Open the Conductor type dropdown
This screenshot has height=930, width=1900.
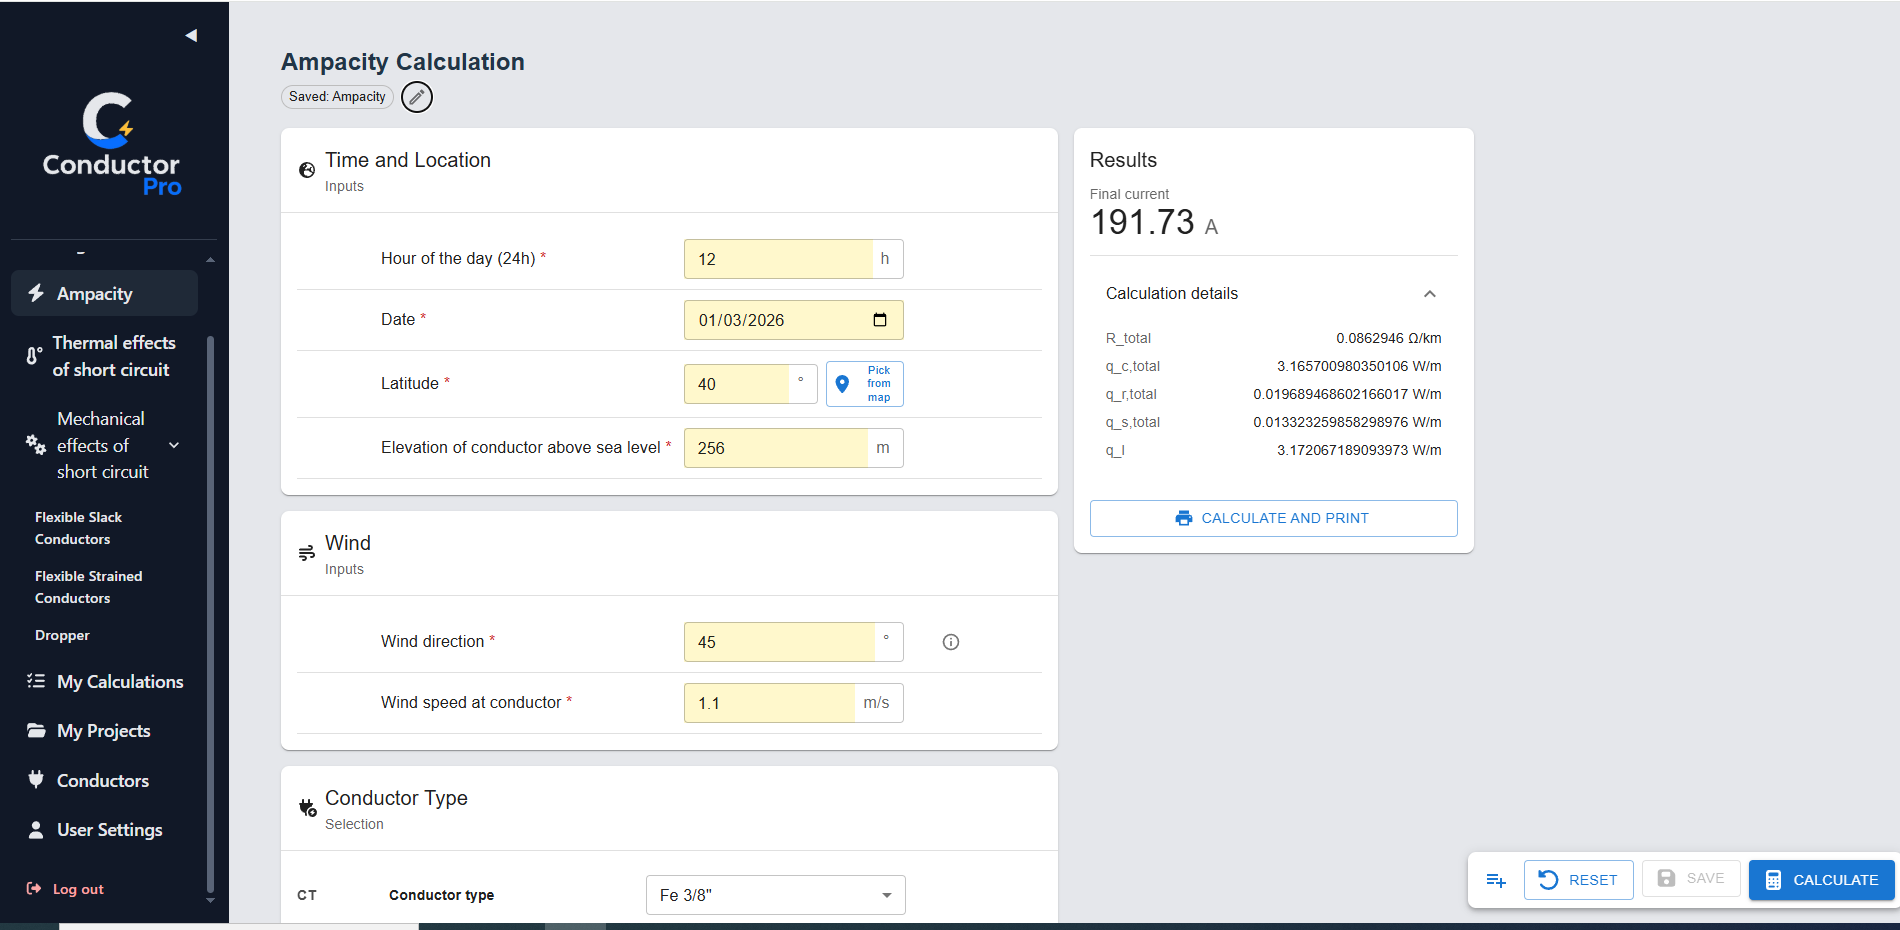click(x=776, y=895)
